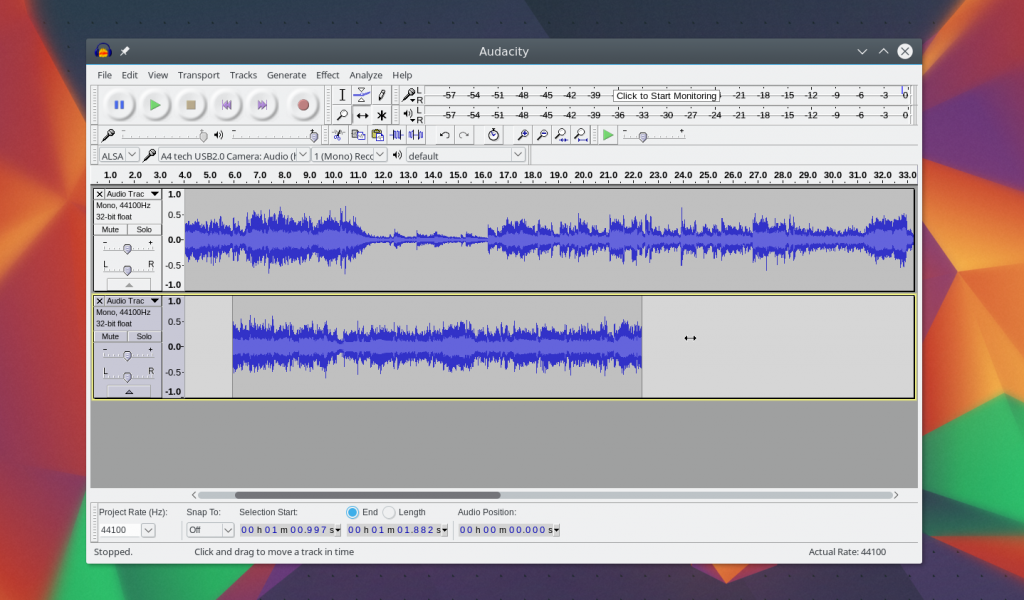Select the Draw (pencil) tool
This screenshot has width=1024, height=600.
click(381, 95)
